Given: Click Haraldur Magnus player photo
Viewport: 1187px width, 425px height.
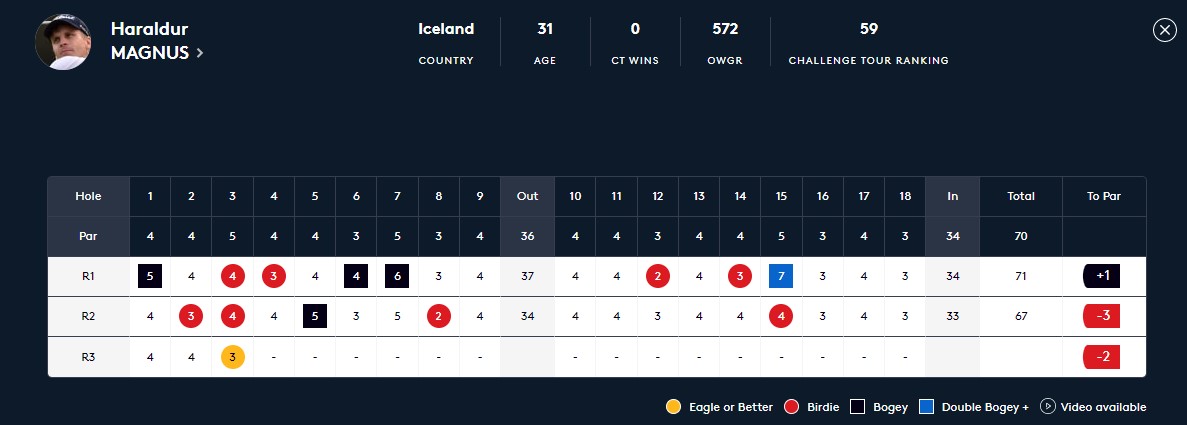Looking at the screenshot, I should [x=63, y=42].
